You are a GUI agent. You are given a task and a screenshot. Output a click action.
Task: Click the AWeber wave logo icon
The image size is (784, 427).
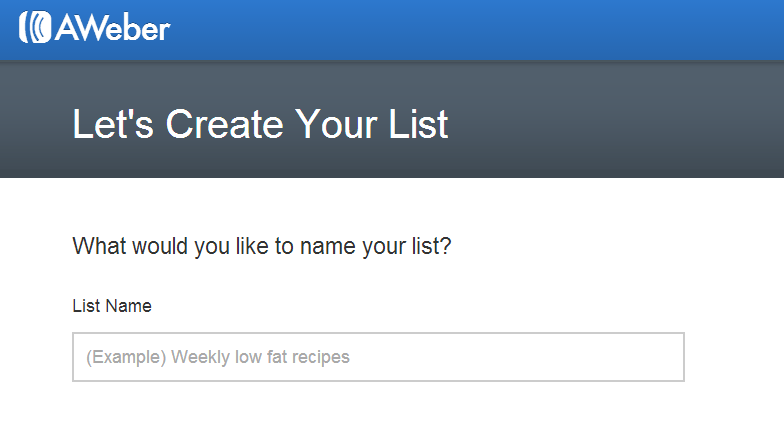click(35, 28)
